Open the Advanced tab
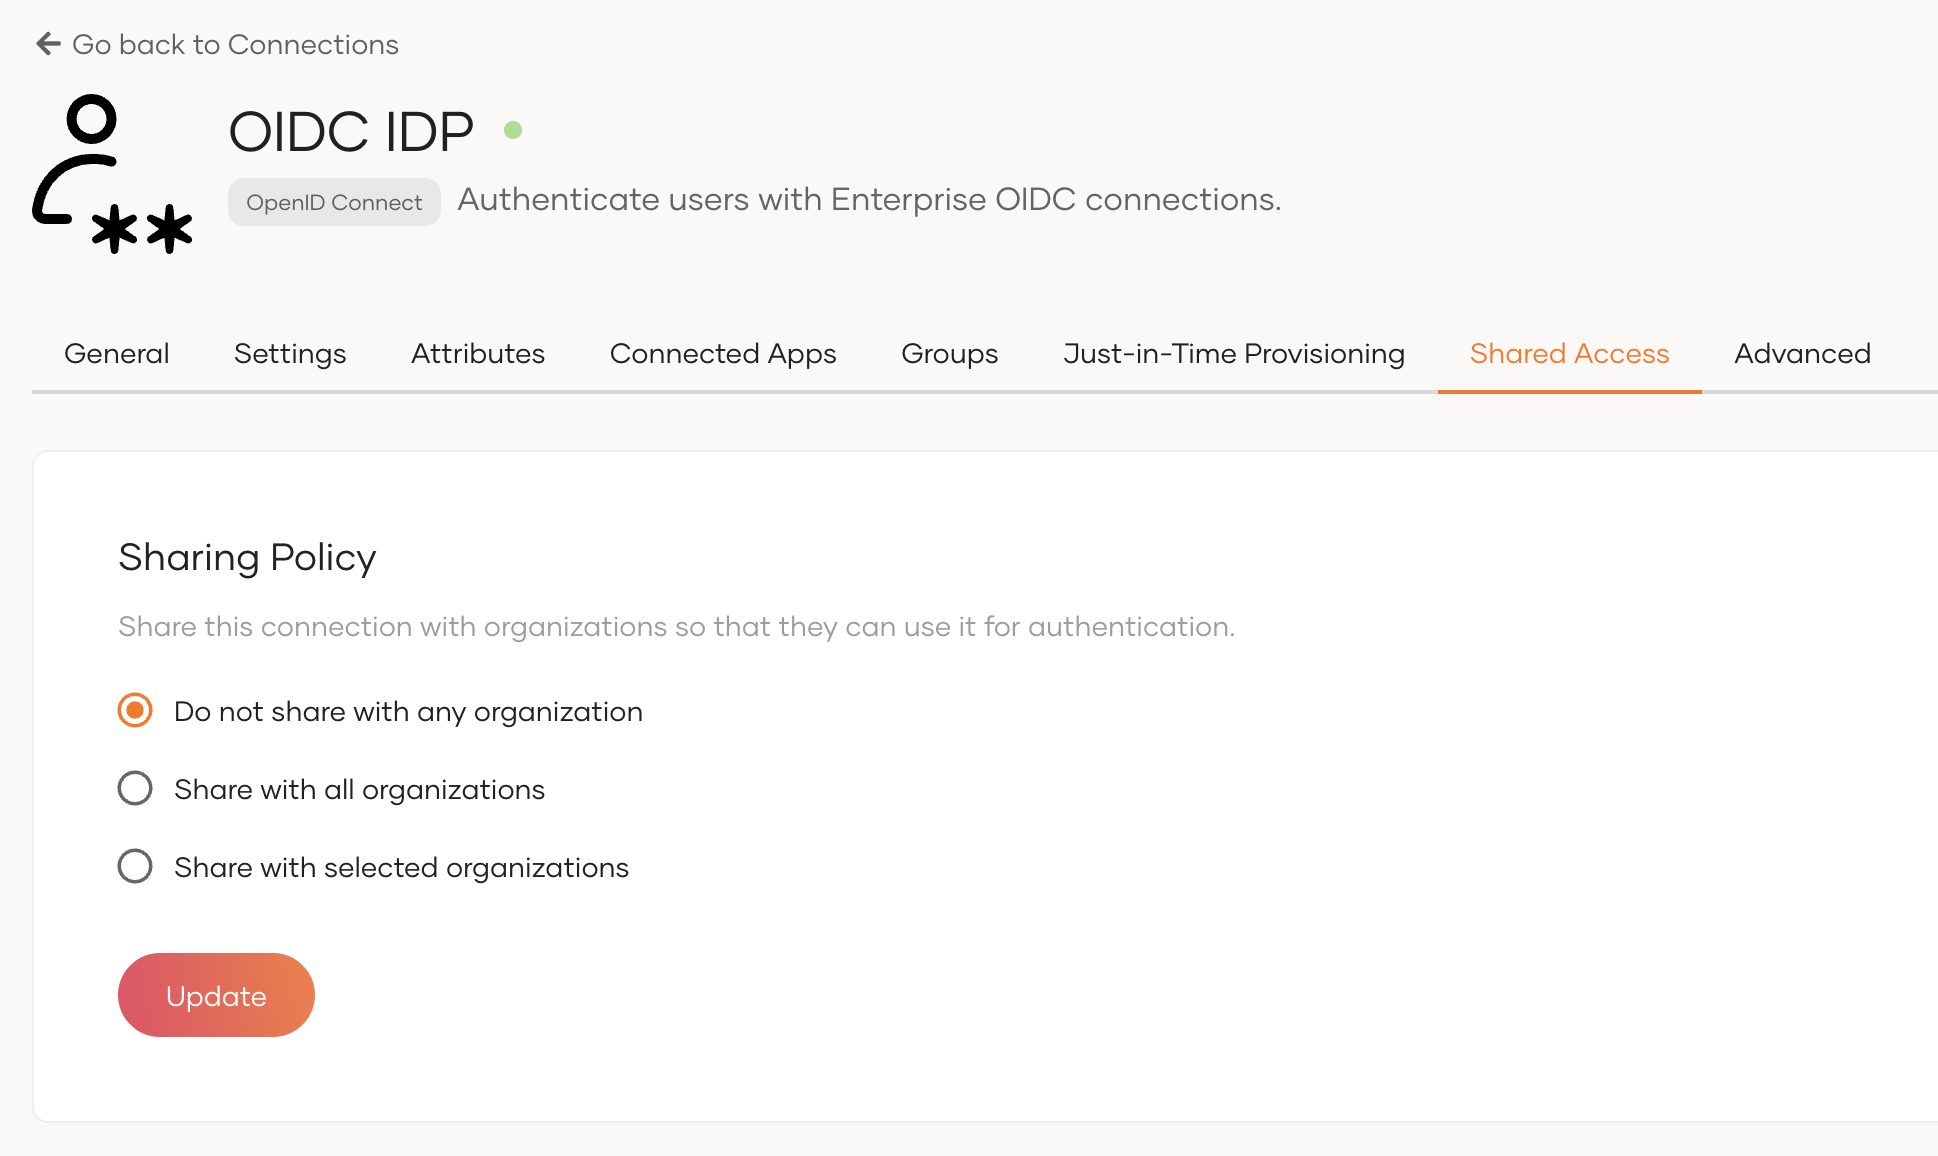The image size is (1938, 1156). 1803,353
